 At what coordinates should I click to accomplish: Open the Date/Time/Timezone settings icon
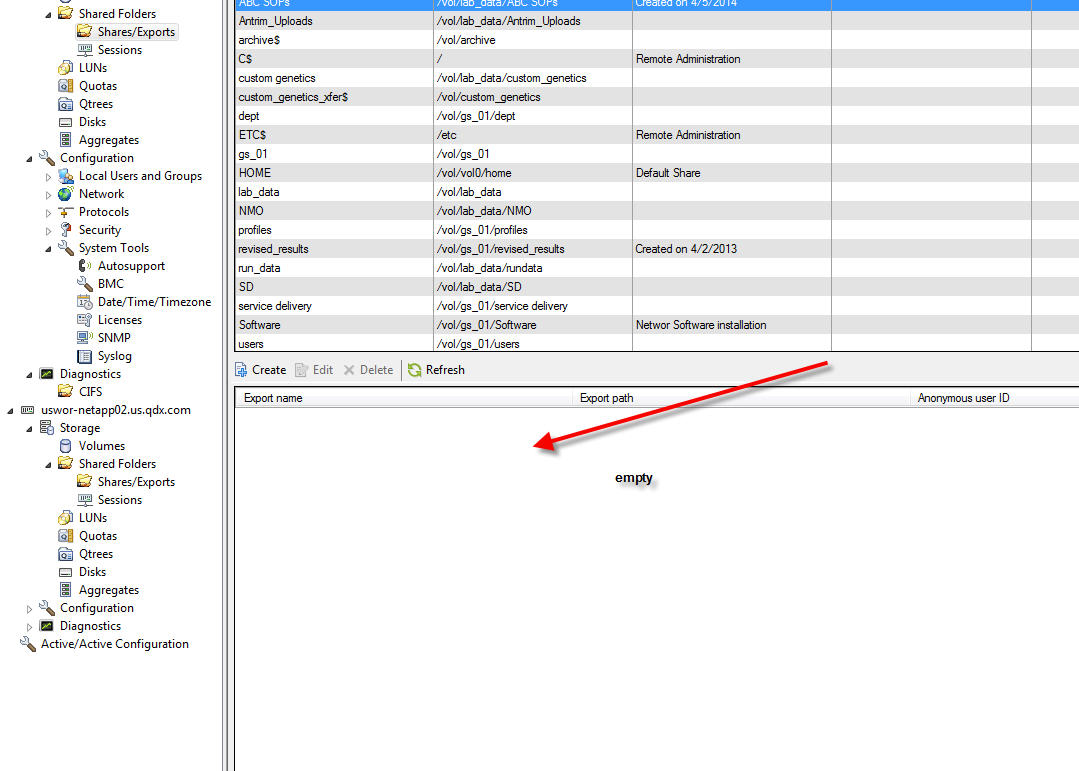pos(85,302)
